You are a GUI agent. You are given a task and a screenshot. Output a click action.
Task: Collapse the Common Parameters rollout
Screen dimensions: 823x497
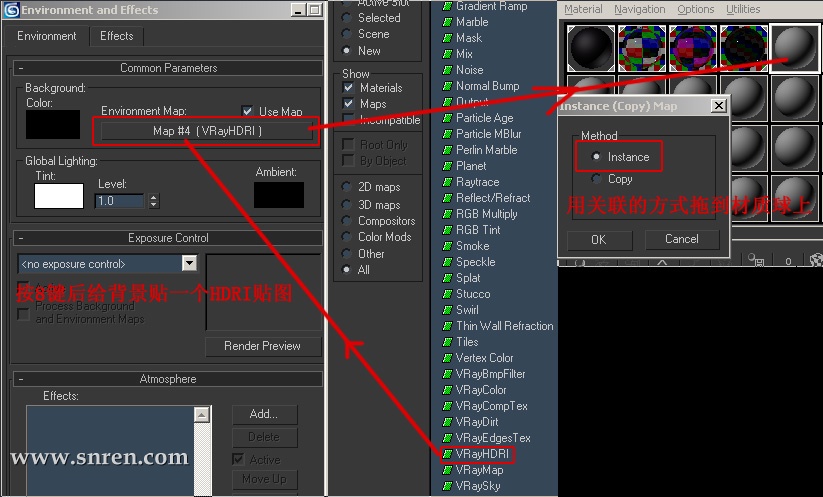[x=168, y=68]
